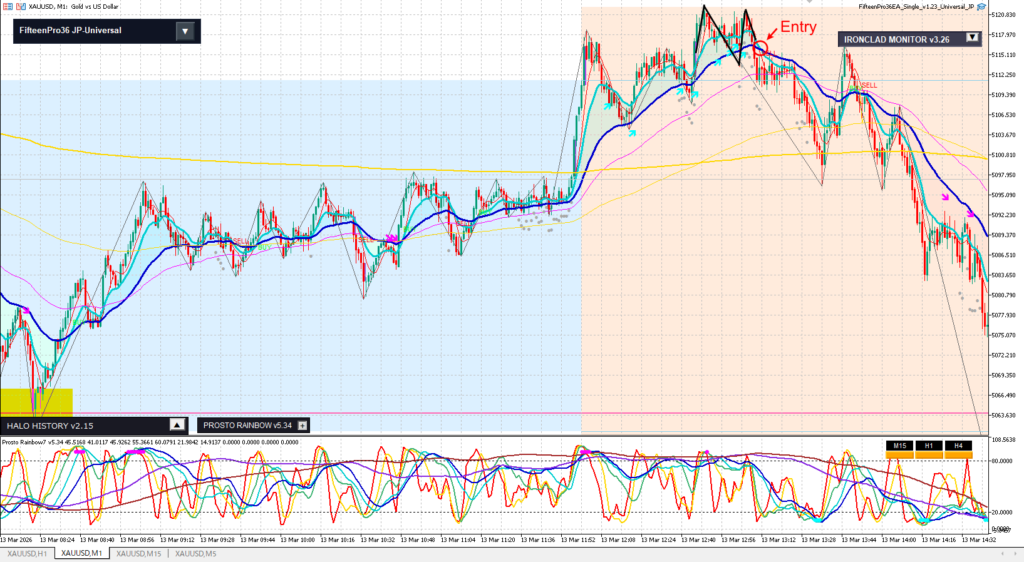Viewport: 1024px width, 562px height.
Task: Switch to the XAUUSD,M15 chart tab
Action: pyautogui.click(x=138, y=553)
